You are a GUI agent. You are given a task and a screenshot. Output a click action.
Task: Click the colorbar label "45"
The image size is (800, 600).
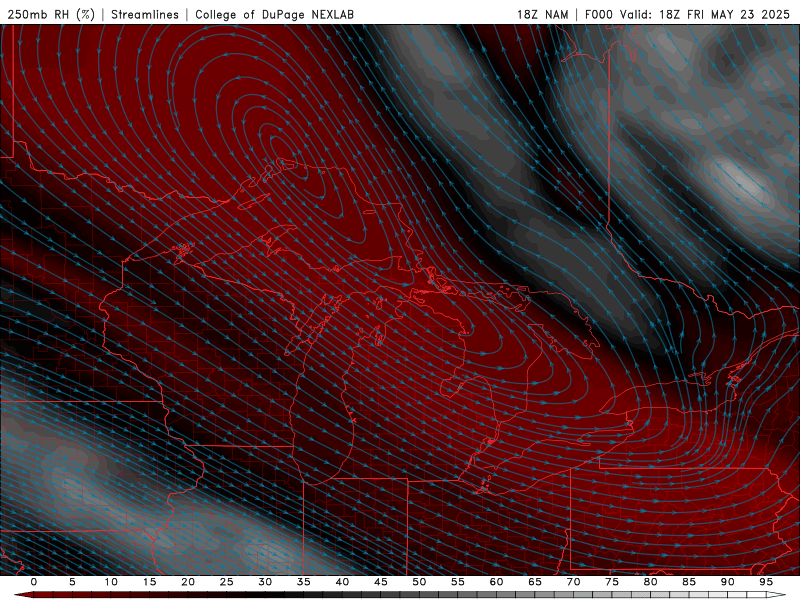coord(381,582)
